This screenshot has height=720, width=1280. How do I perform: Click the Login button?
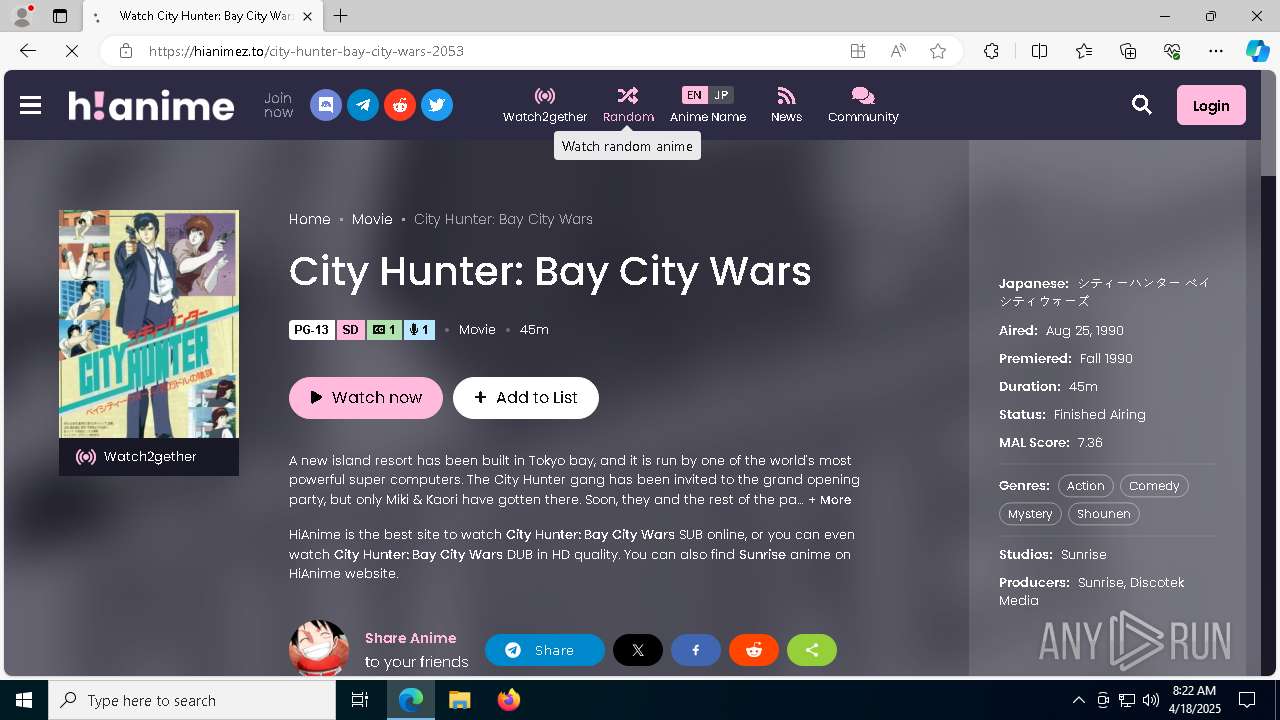1211,105
